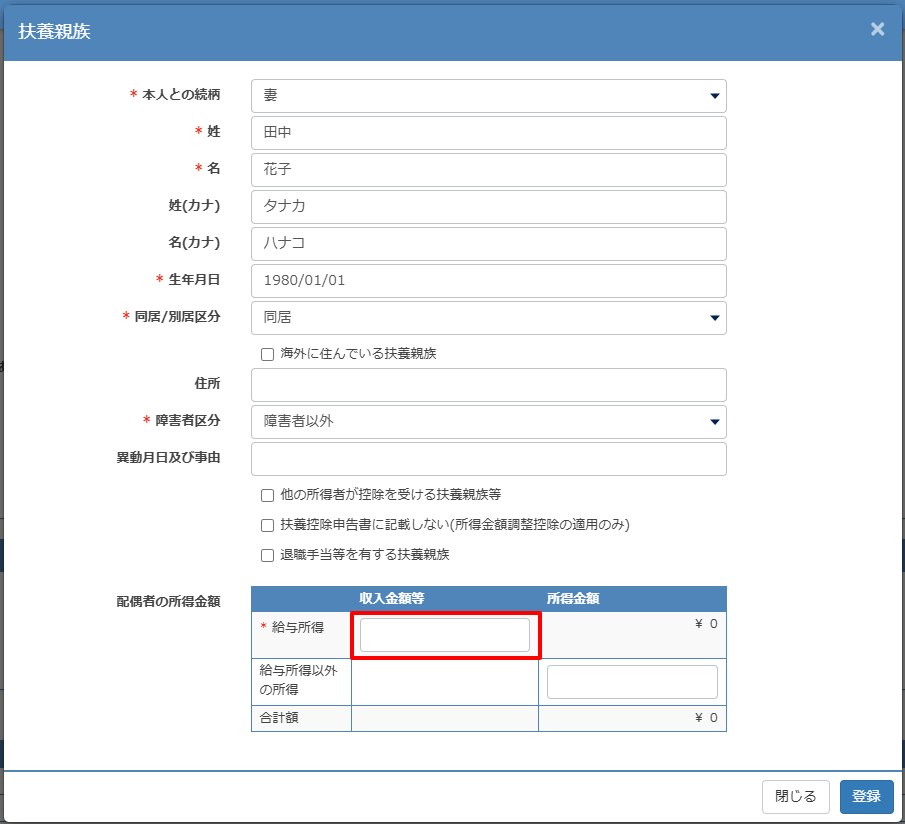Click the 生年月日 date field
This screenshot has height=824, width=905.
pos(488,281)
